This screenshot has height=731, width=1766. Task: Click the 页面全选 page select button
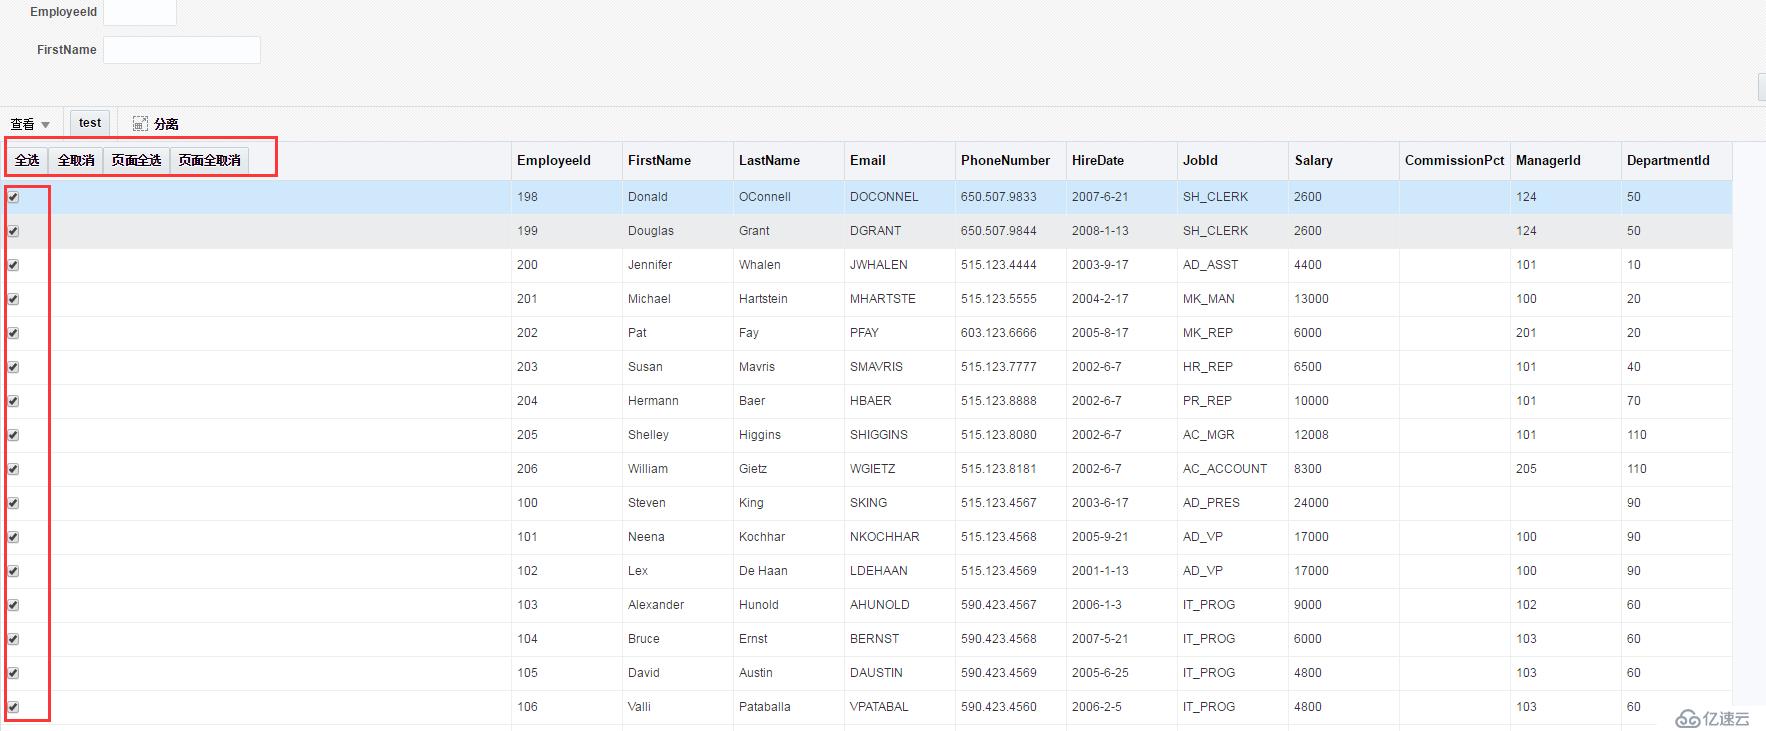click(x=136, y=160)
